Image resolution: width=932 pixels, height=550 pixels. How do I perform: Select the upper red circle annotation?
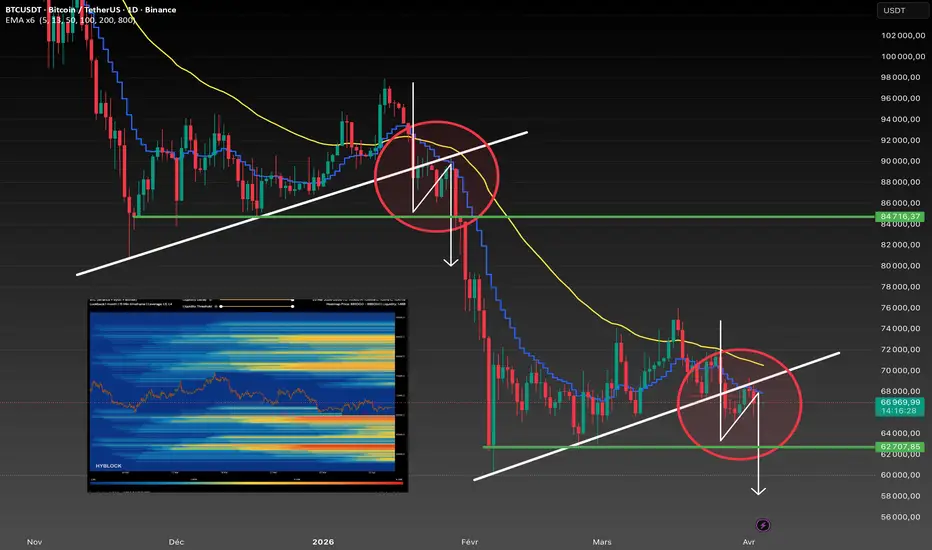(437, 176)
